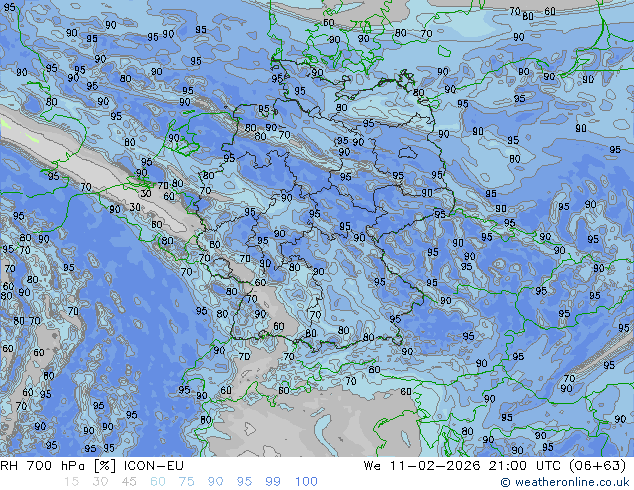Select the legend value 60 in the scale
634x490 pixels.
point(158,482)
